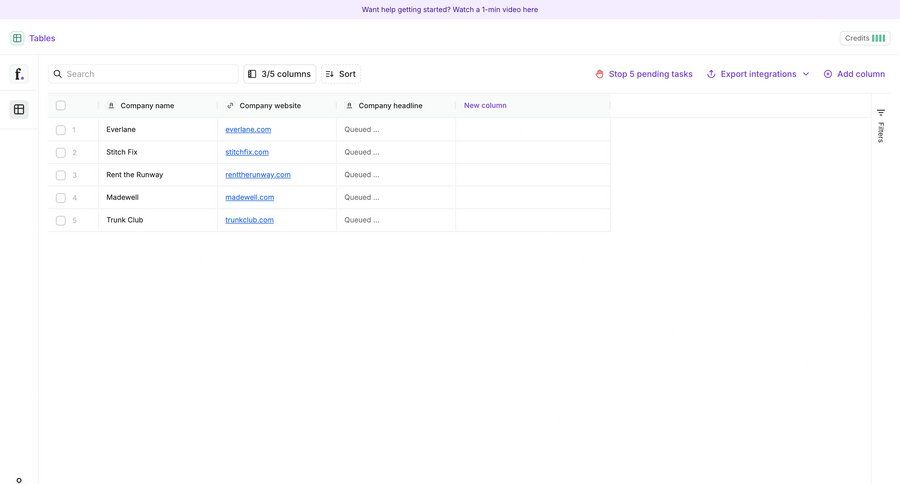The width and height of the screenshot is (900, 484).
Task: Select the table view icon in sidebar
Action: tap(18, 109)
